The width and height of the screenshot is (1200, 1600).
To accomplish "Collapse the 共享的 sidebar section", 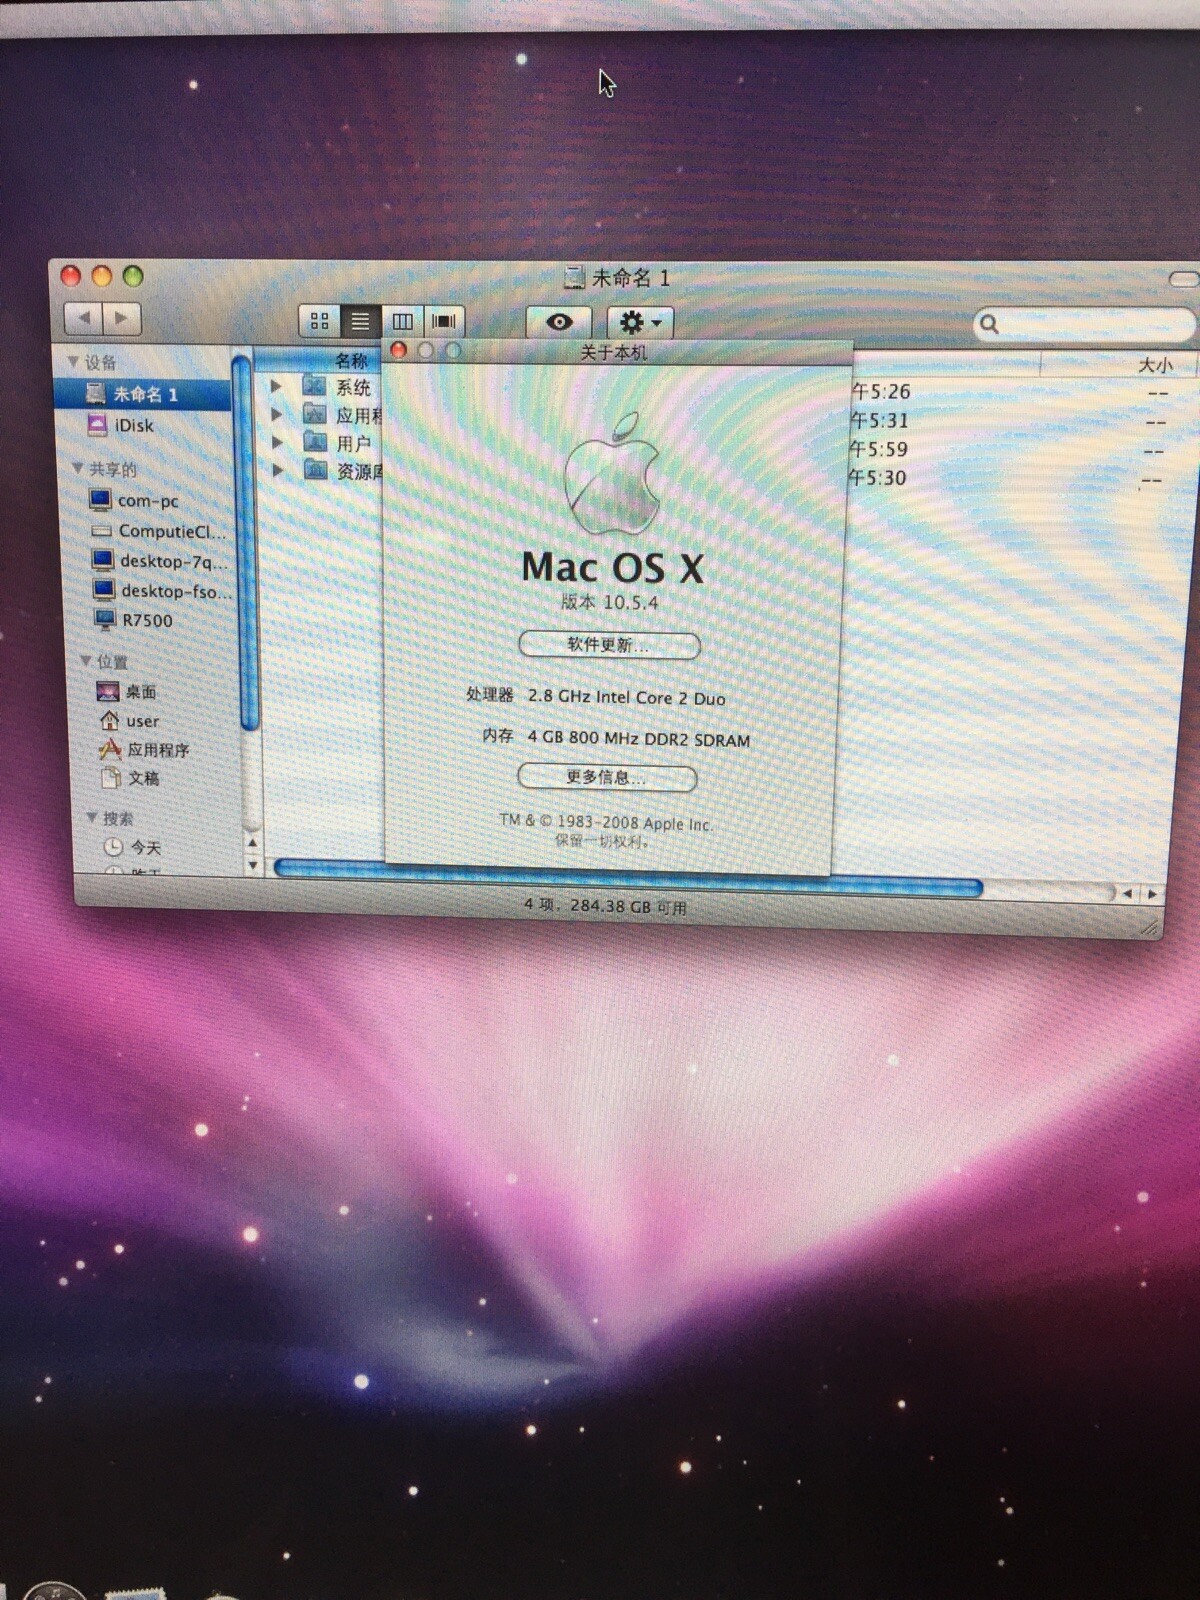I will [x=78, y=468].
